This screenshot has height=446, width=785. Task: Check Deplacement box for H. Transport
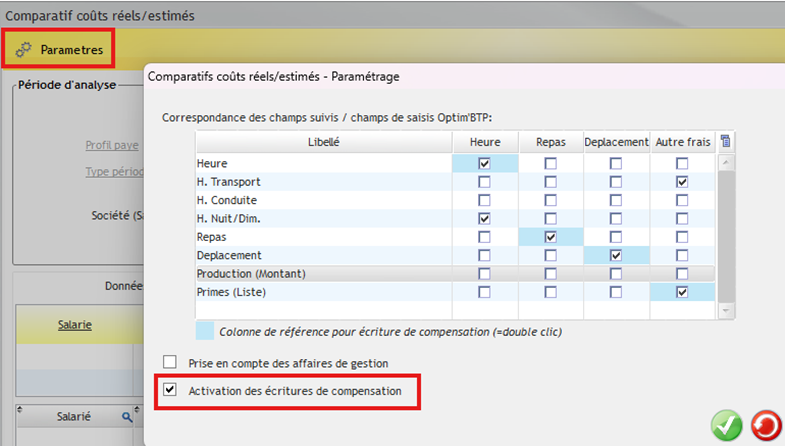(616, 182)
